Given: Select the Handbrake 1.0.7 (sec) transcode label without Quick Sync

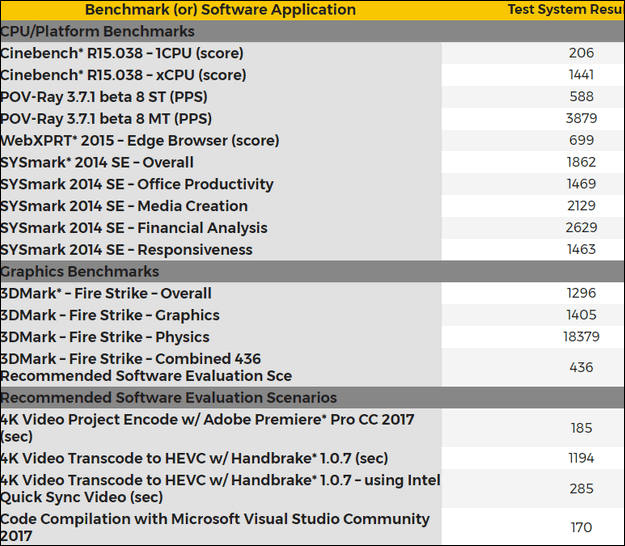Looking at the screenshot, I should coord(194,459).
